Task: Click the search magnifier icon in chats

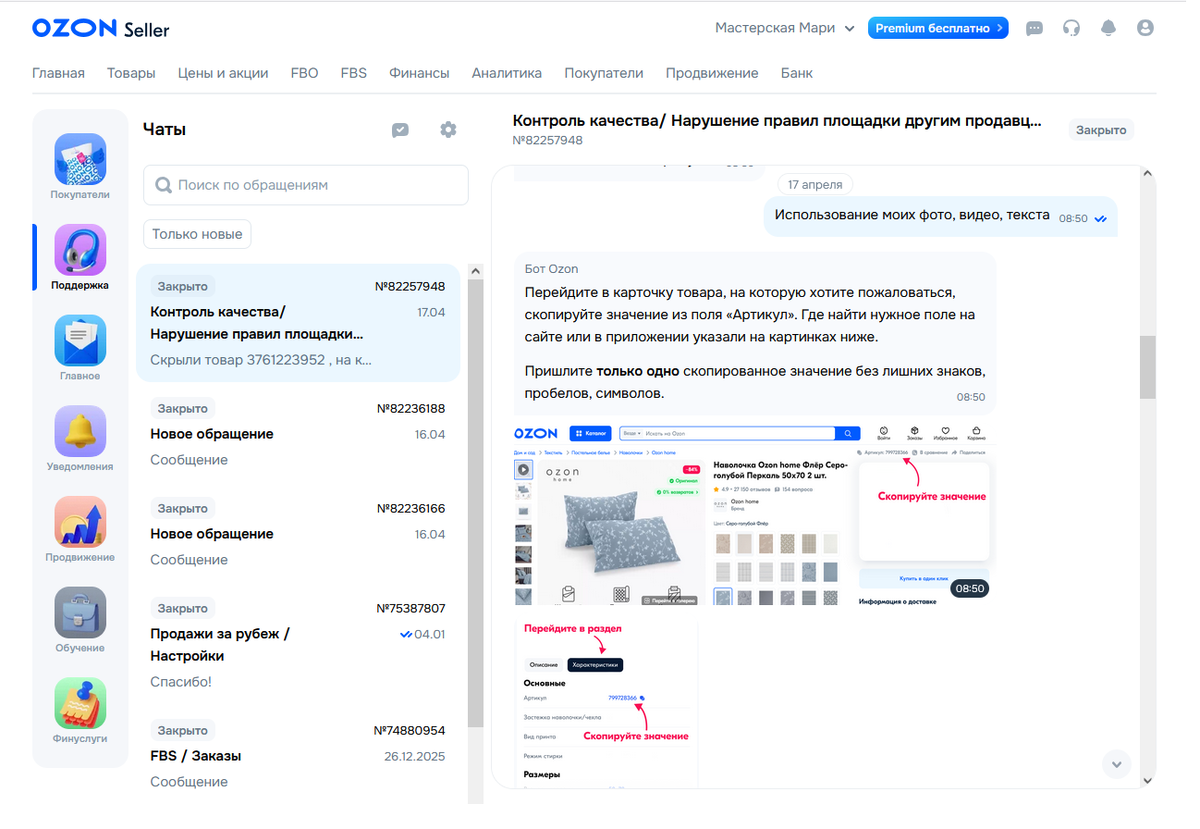Action: [164, 185]
